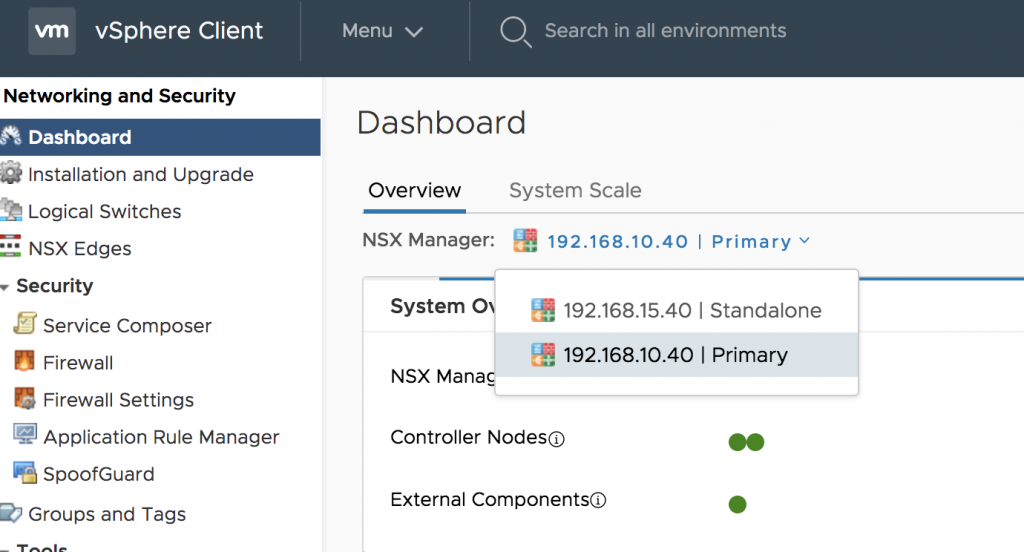The image size is (1024, 552).
Task: Click the Dashboard gauge icon in sidebar
Action: (x=11, y=137)
